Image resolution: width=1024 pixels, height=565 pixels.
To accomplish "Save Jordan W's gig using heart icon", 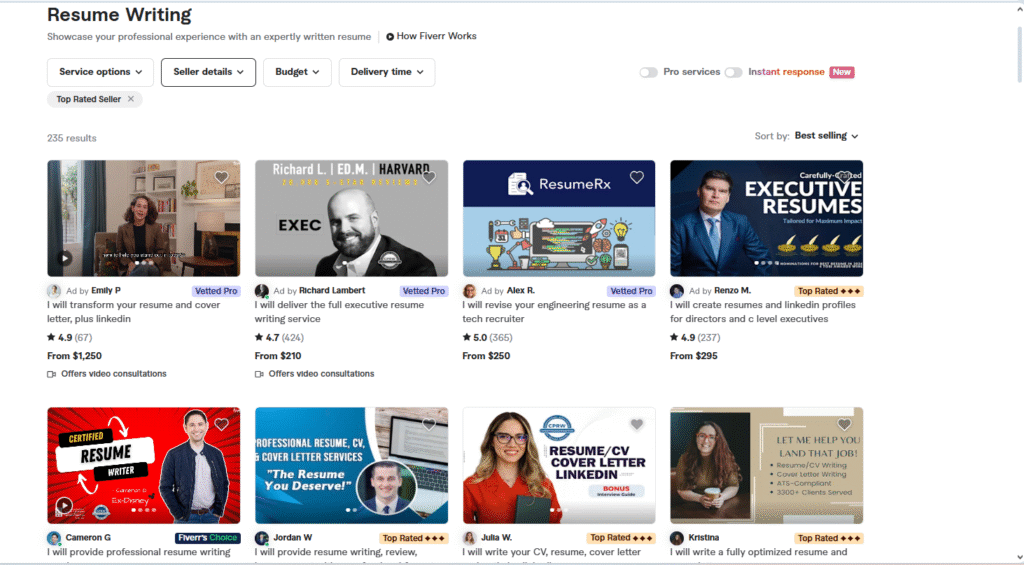I will (x=429, y=425).
